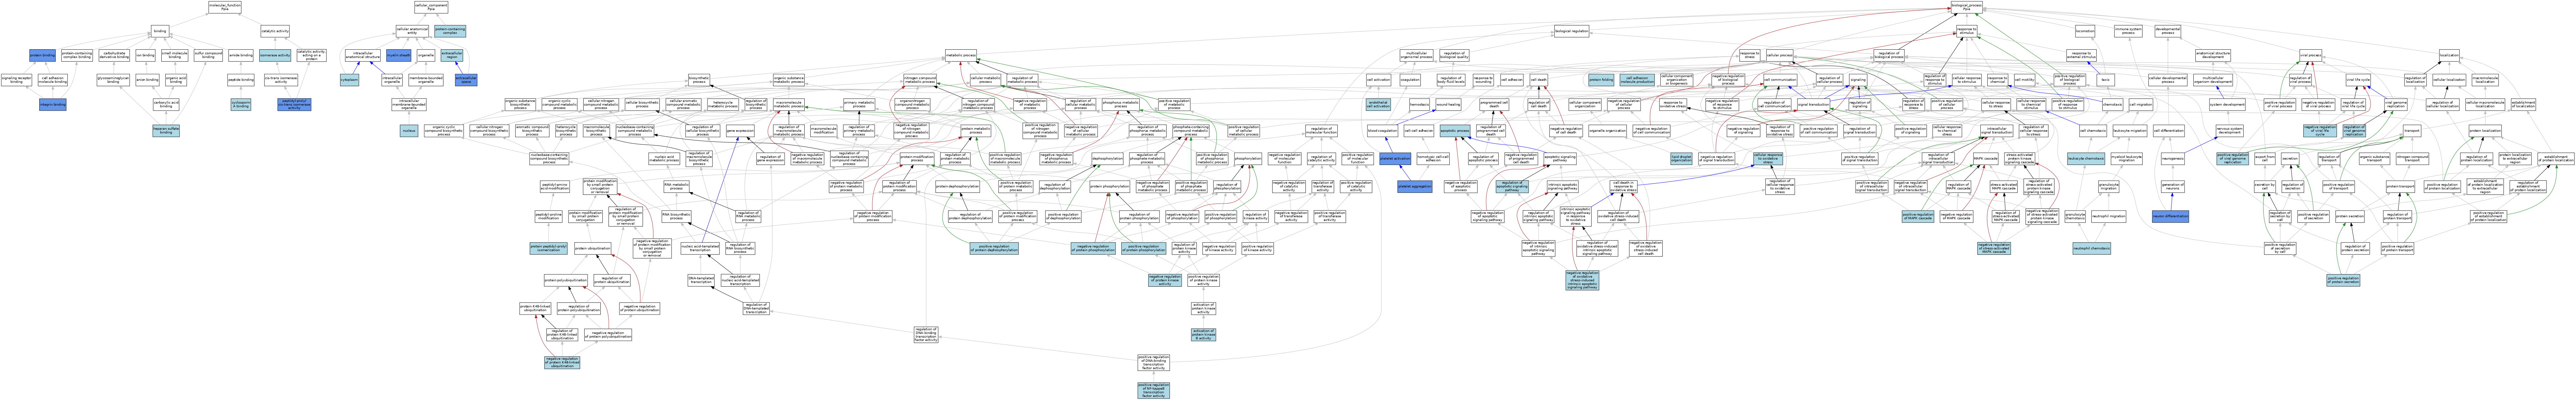Click the molecular_function Ppia root node
The width and height of the screenshot is (2576, 400).
pyautogui.click(x=225, y=7)
